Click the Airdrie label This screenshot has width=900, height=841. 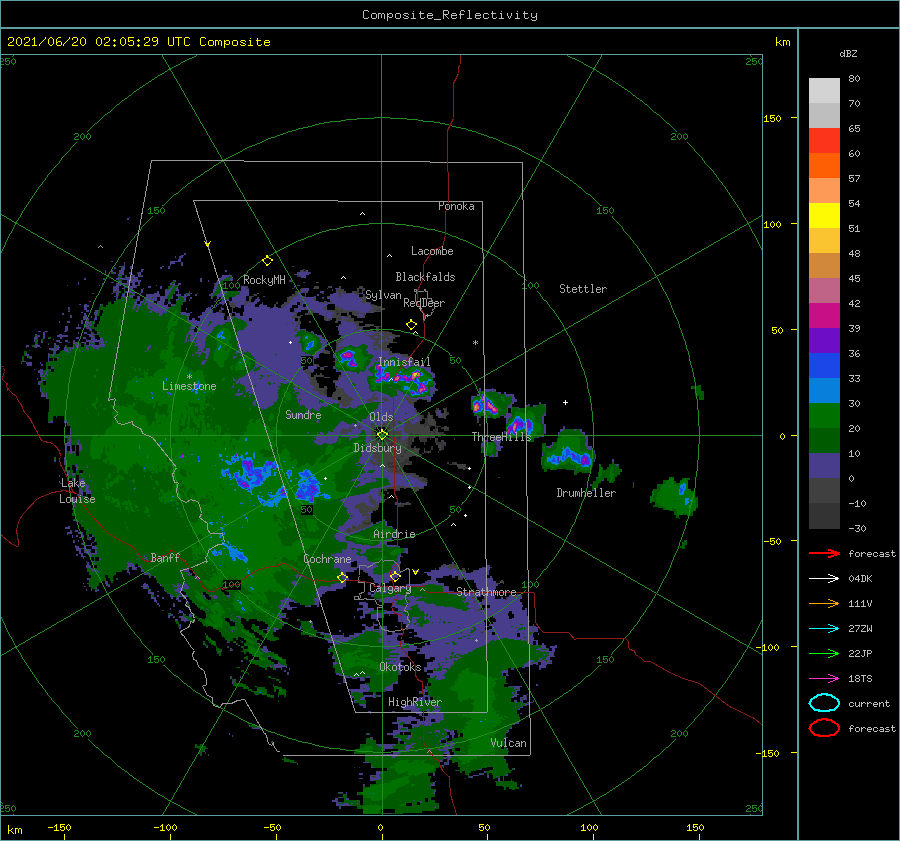point(394,534)
